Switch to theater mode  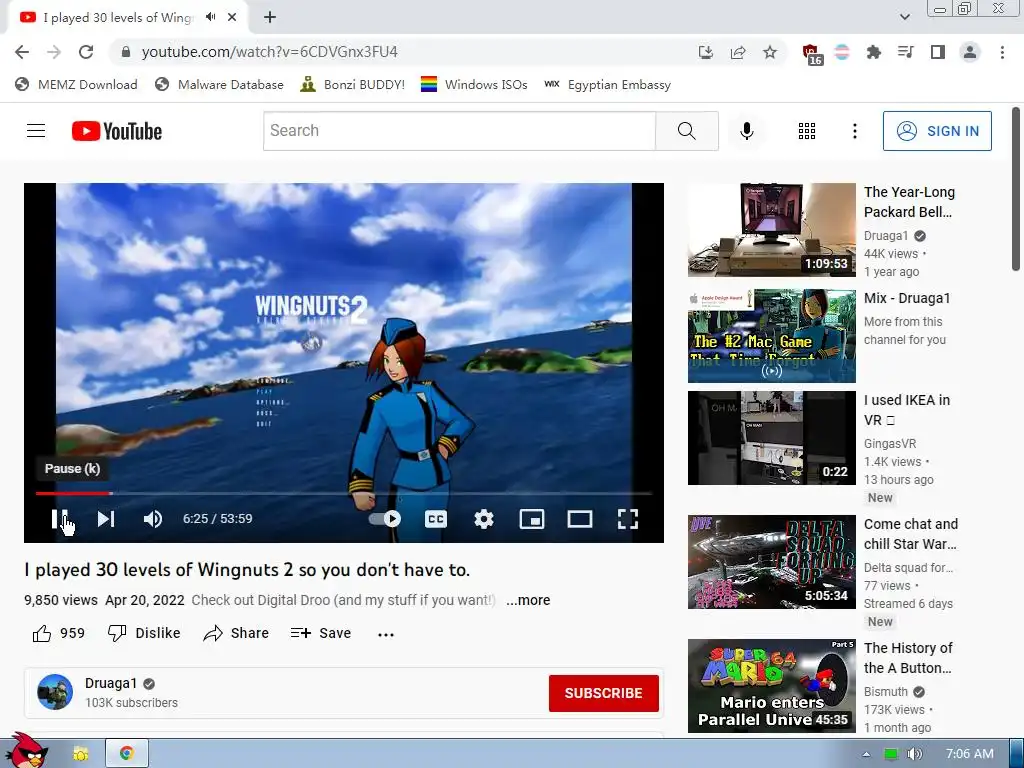[x=580, y=519]
